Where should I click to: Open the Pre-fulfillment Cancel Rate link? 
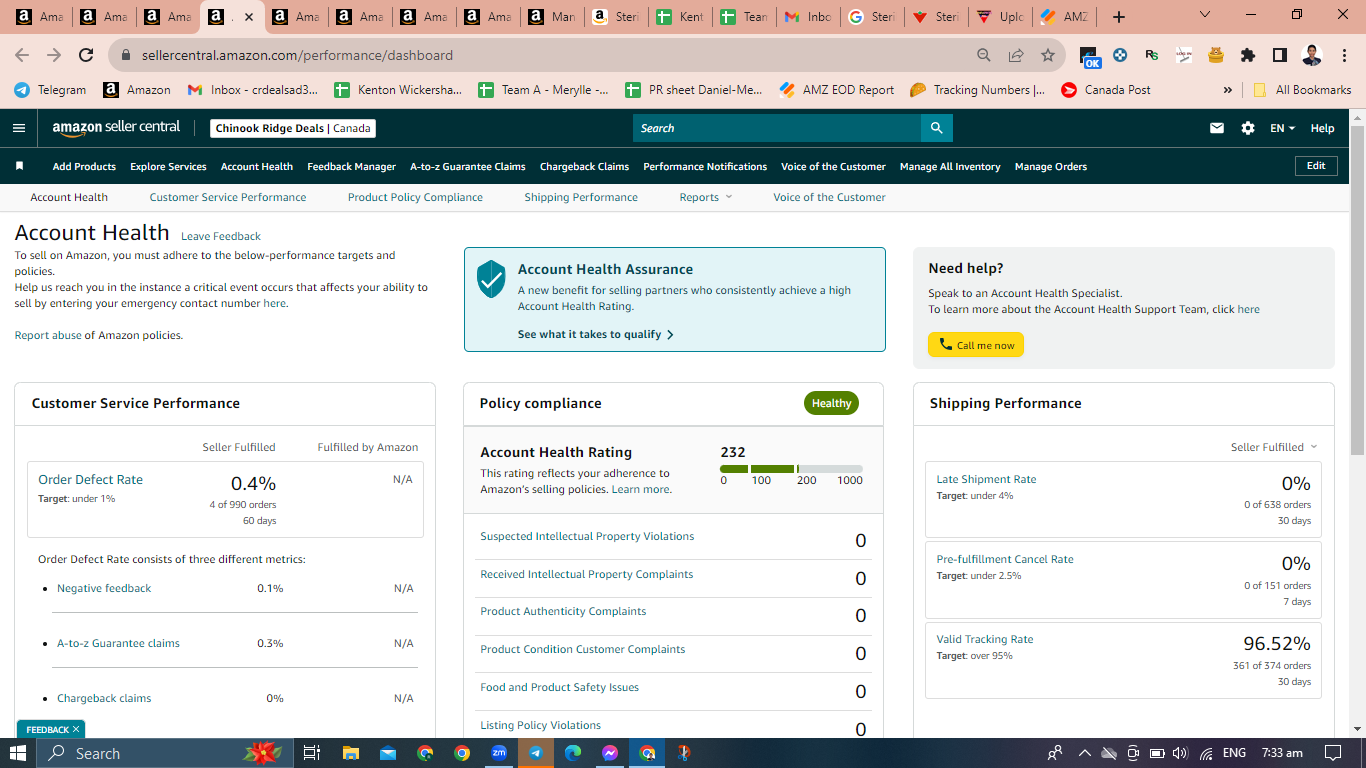coord(1005,559)
